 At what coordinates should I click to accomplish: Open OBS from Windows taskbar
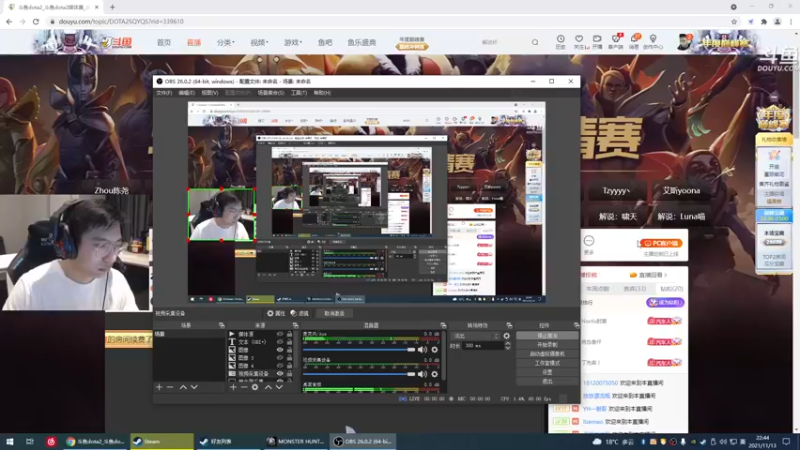pyautogui.click(x=363, y=441)
